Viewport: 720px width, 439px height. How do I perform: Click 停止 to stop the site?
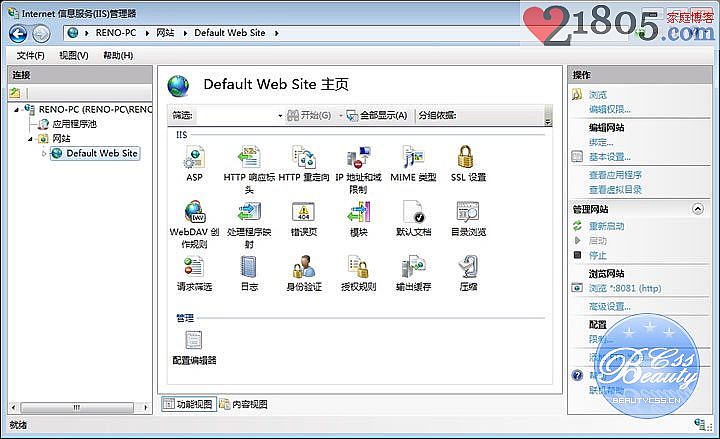pyautogui.click(x=598, y=255)
